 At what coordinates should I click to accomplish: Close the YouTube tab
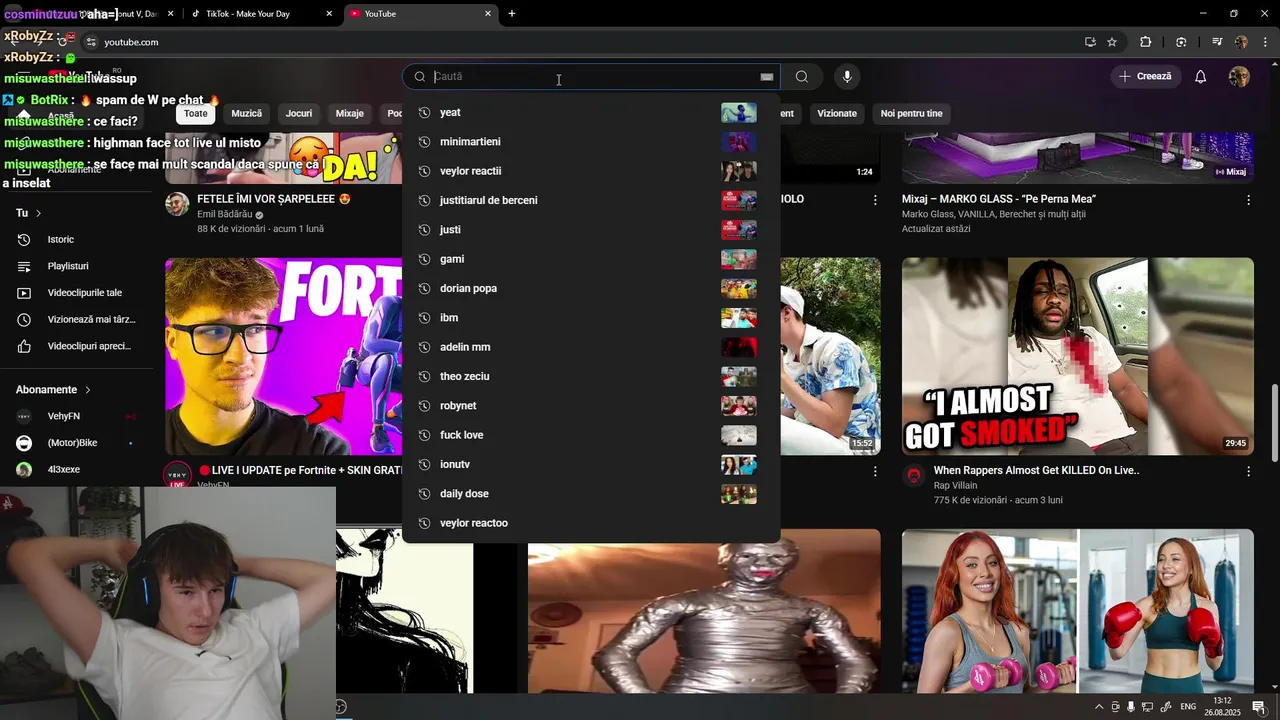pos(488,14)
